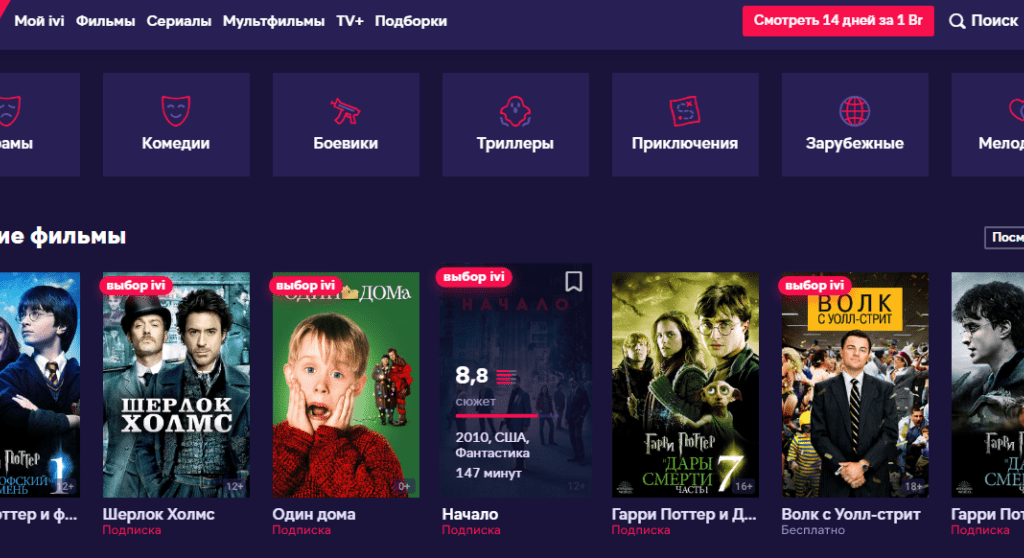Switch to the TV+ section
Image resolution: width=1024 pixels, height=558 pixels.
tap(349, 21)
